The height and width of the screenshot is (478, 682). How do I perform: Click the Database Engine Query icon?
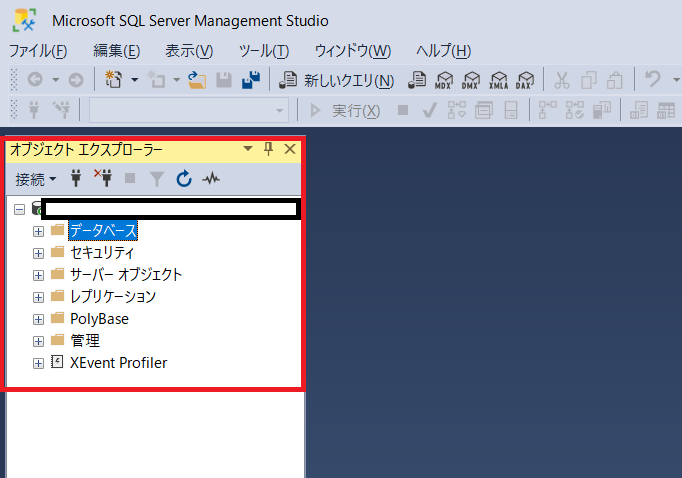pos(417,80)
